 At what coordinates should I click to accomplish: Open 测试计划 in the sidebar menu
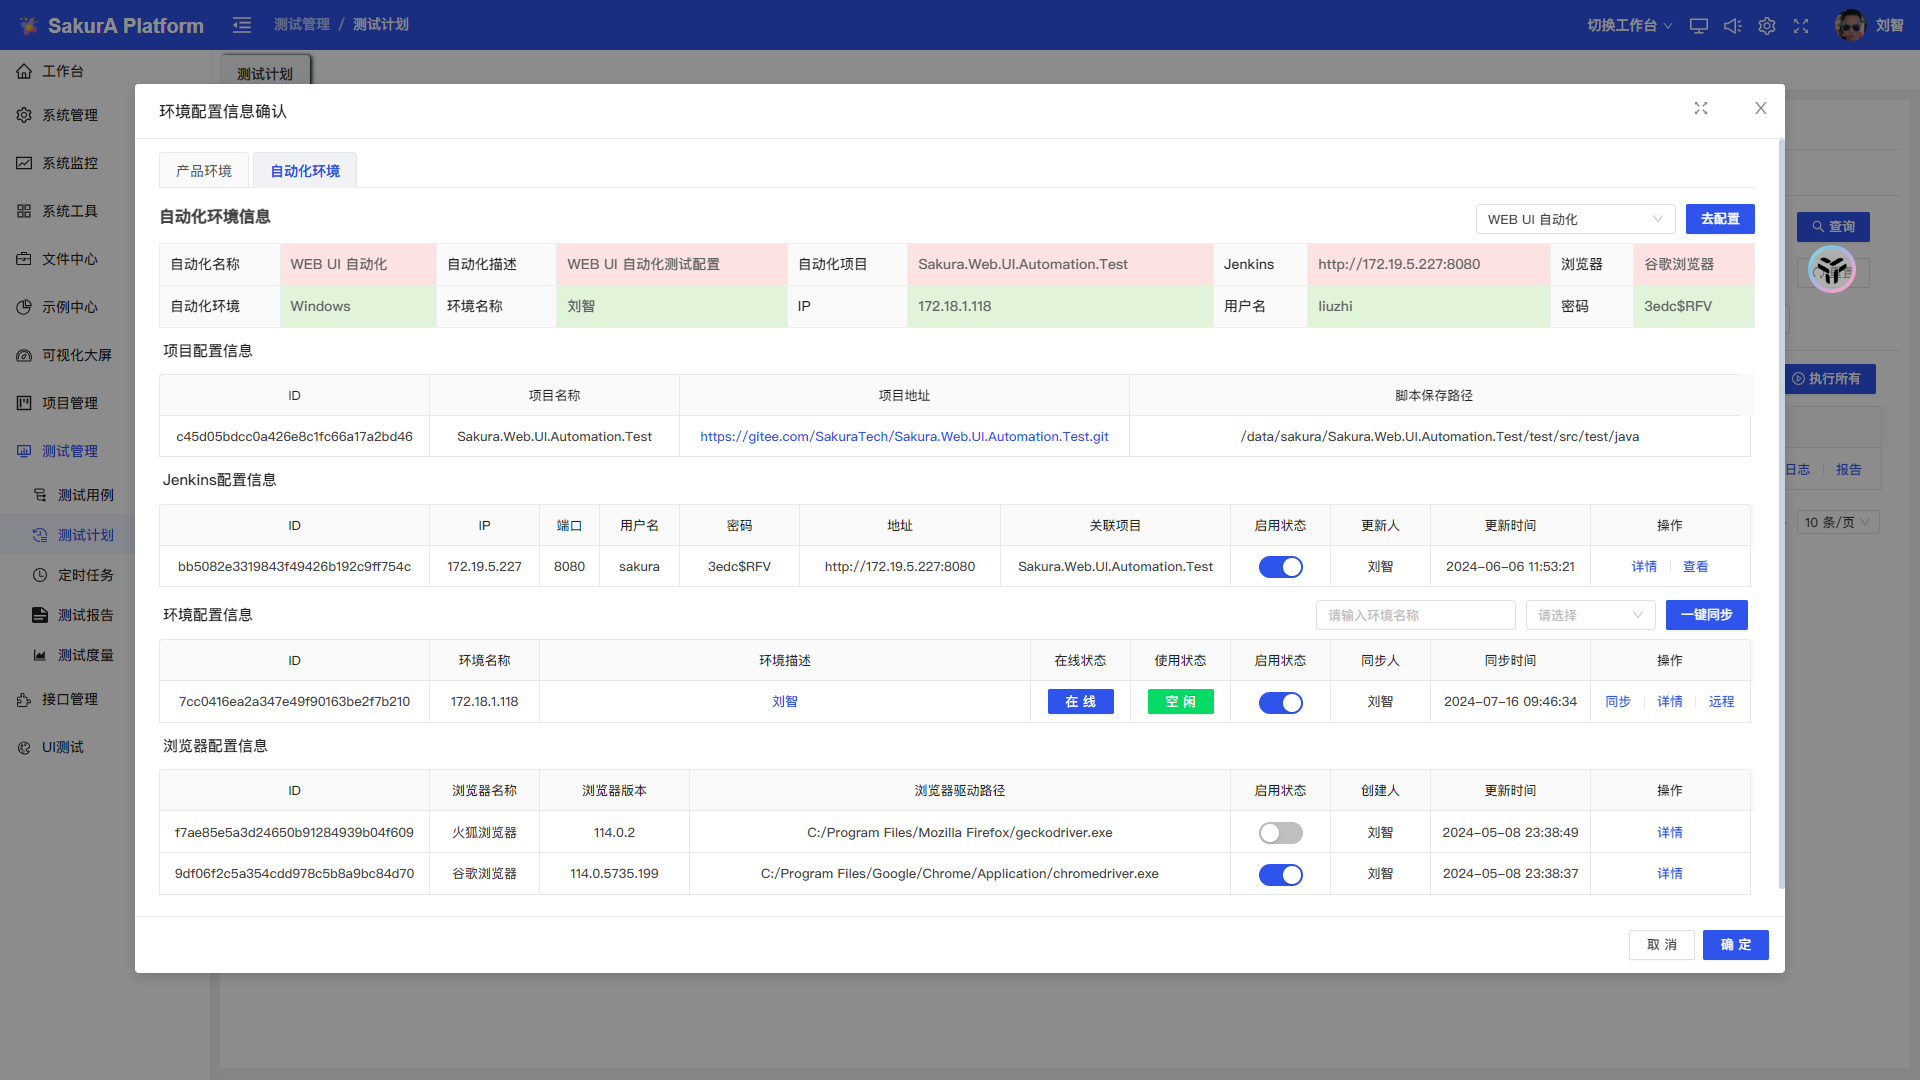click(86, 535)
